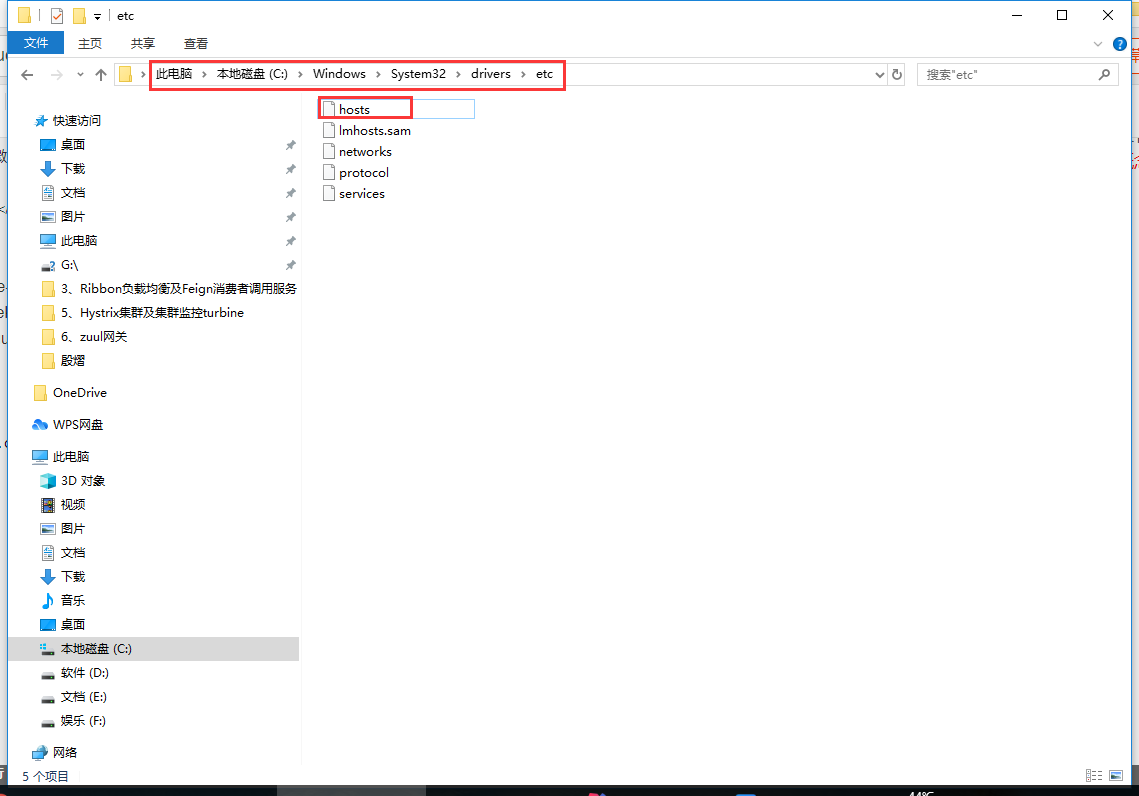Viewport: 1139px width, 796px height.
Task: Go up one folder level arrow
Action: pos(101,75)
